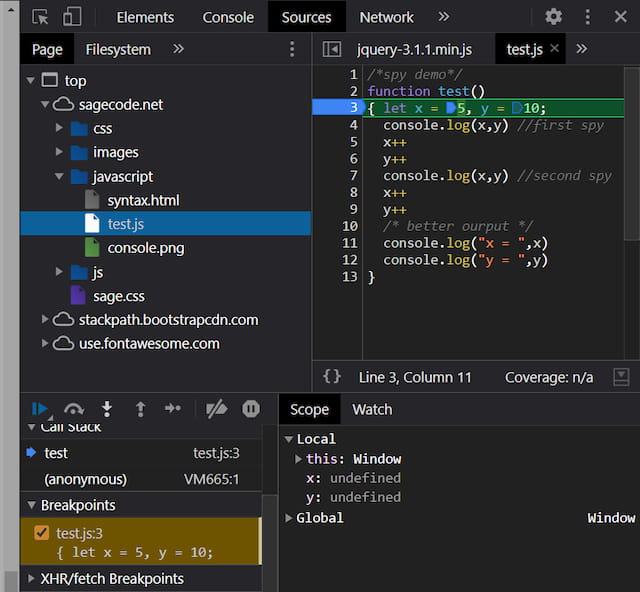This screenshot has height=592, width=640.
Task: Expand the Global scope section
Action: click(290, 518)
